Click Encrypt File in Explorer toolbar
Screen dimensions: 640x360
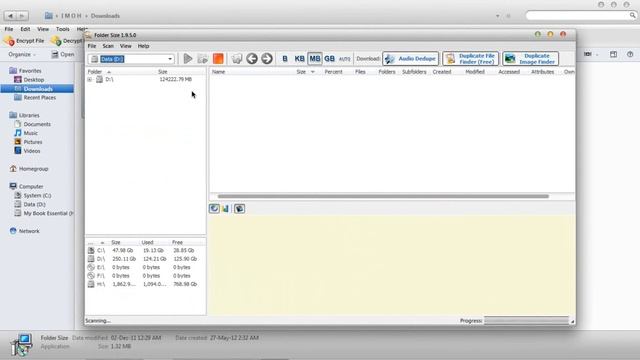click(25, 41)
